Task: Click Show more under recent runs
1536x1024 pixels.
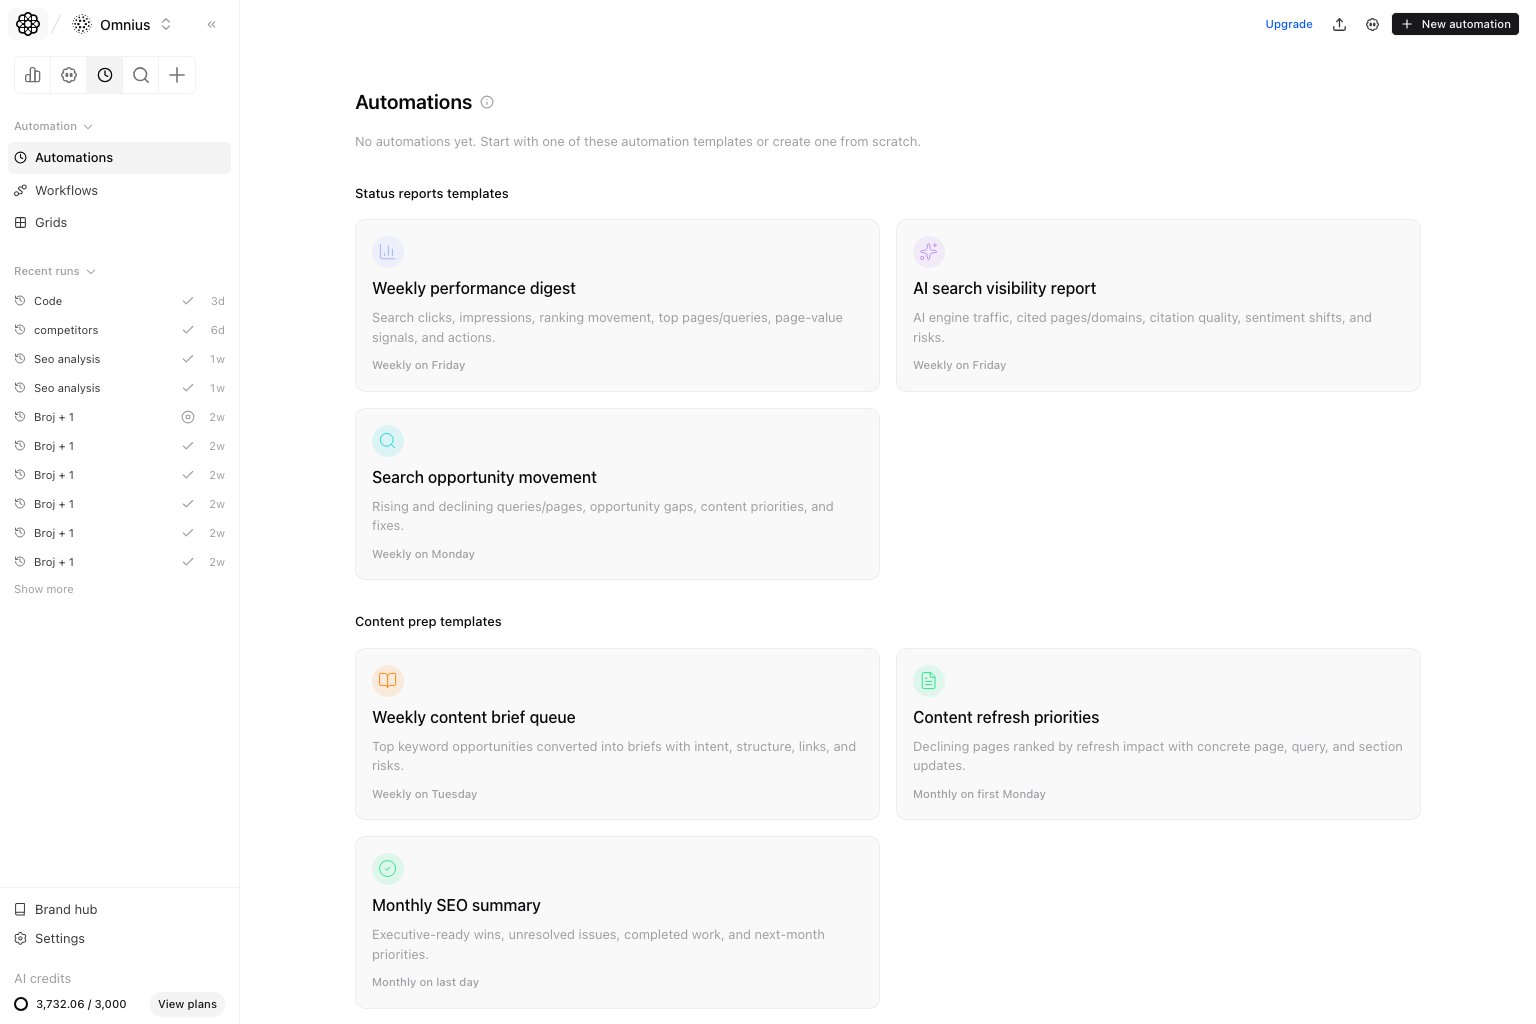Action: 44,589
